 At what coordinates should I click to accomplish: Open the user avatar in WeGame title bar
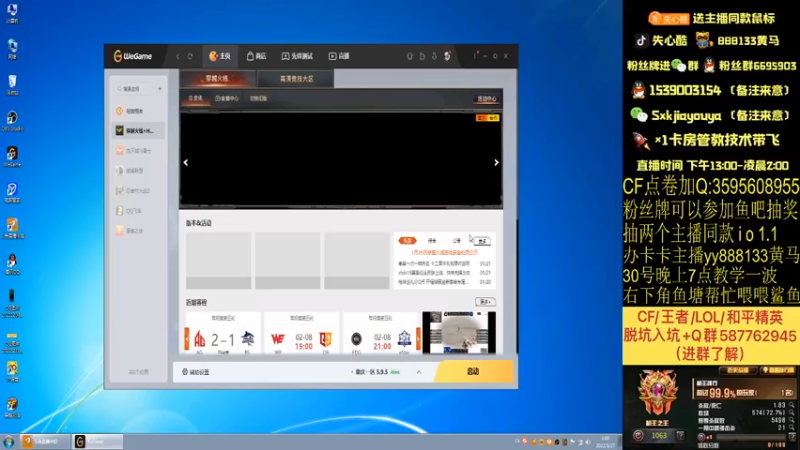[x=447, y=56]
